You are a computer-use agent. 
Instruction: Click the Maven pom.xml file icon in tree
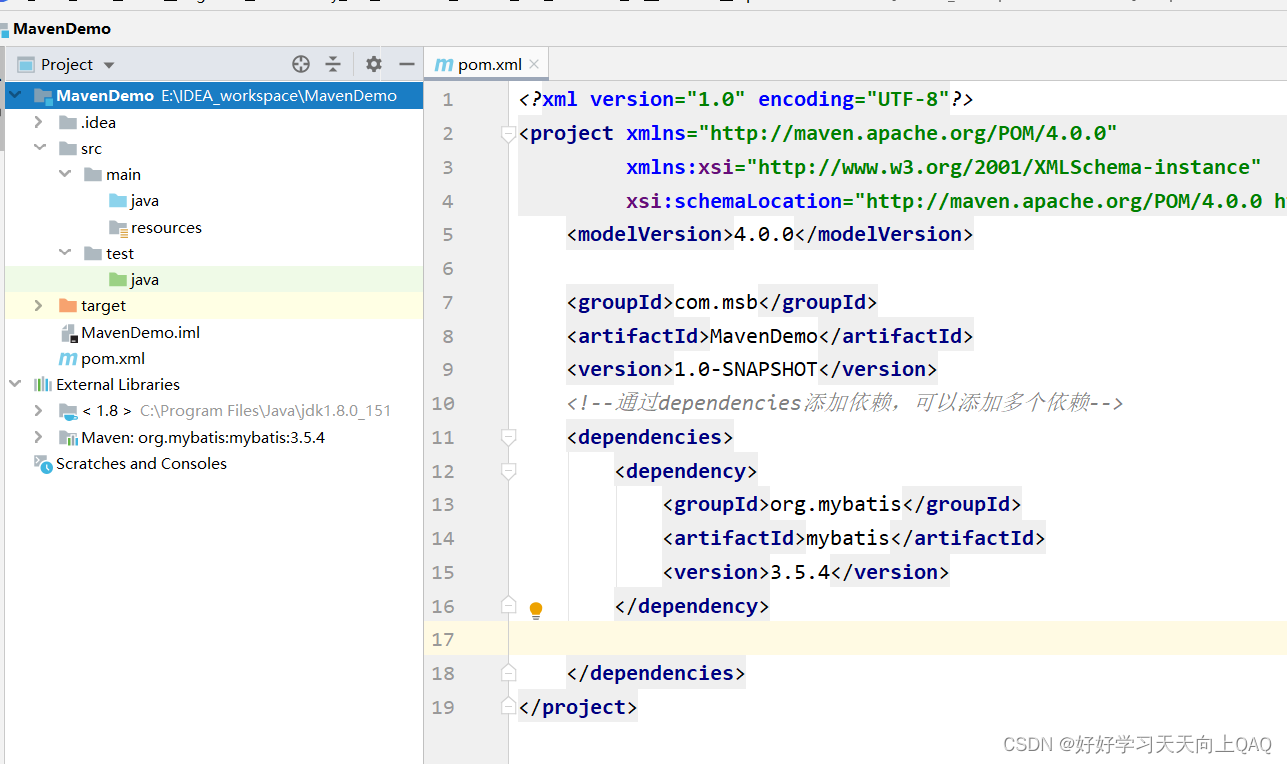[x=68, y=358]
